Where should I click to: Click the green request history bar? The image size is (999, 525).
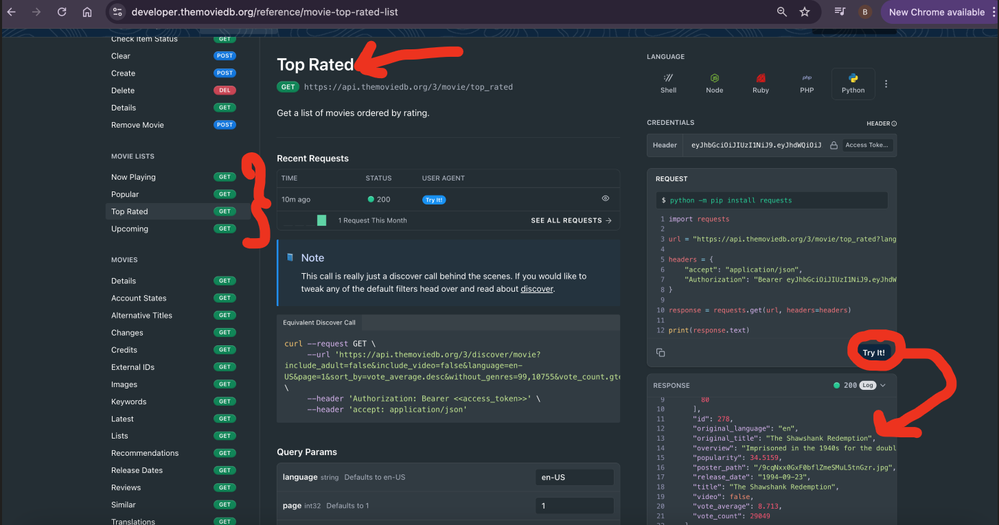(x=322, y=220)
